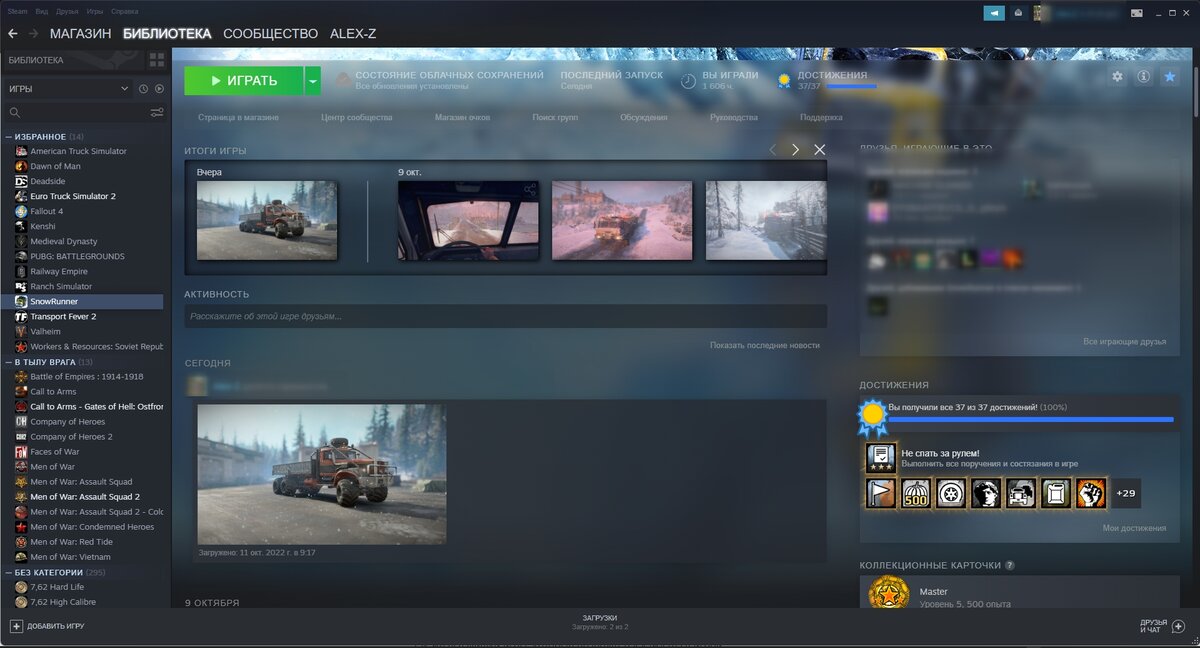Click the PUBG: BATTLEGROUNDS game icon
Viewport: 1200px width, 648px height.
(x=21, y=256)
